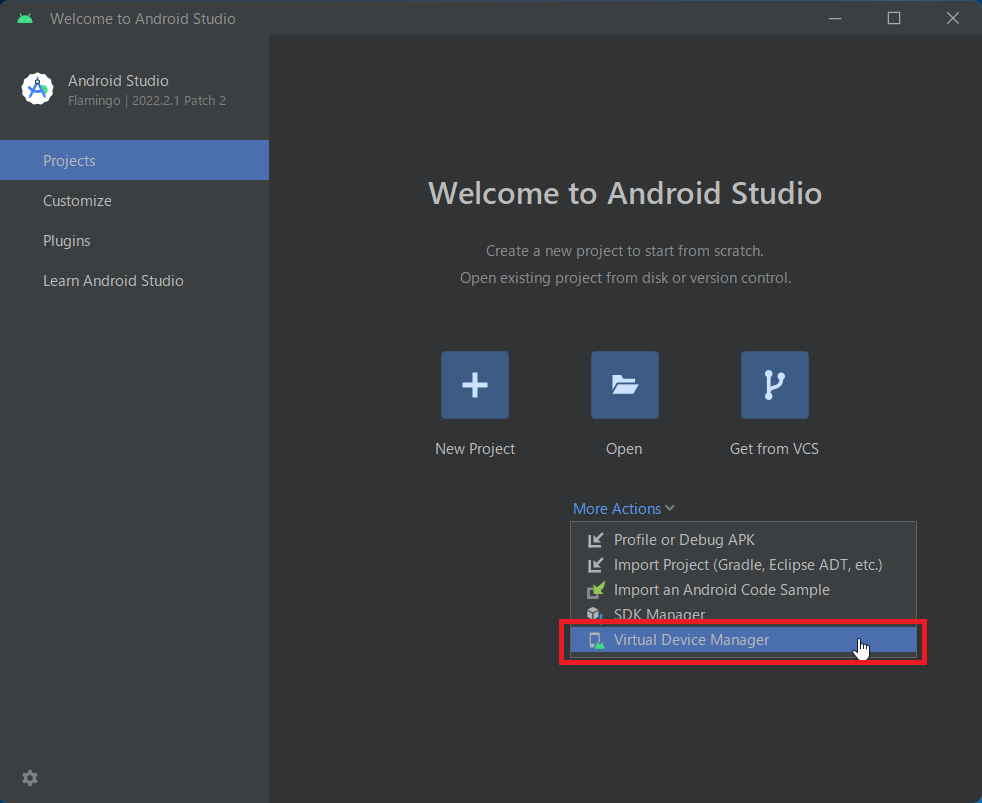Open the Learn Android Studio tab
The height and width of the screenshot is (803, 982).
coord(113,281)
